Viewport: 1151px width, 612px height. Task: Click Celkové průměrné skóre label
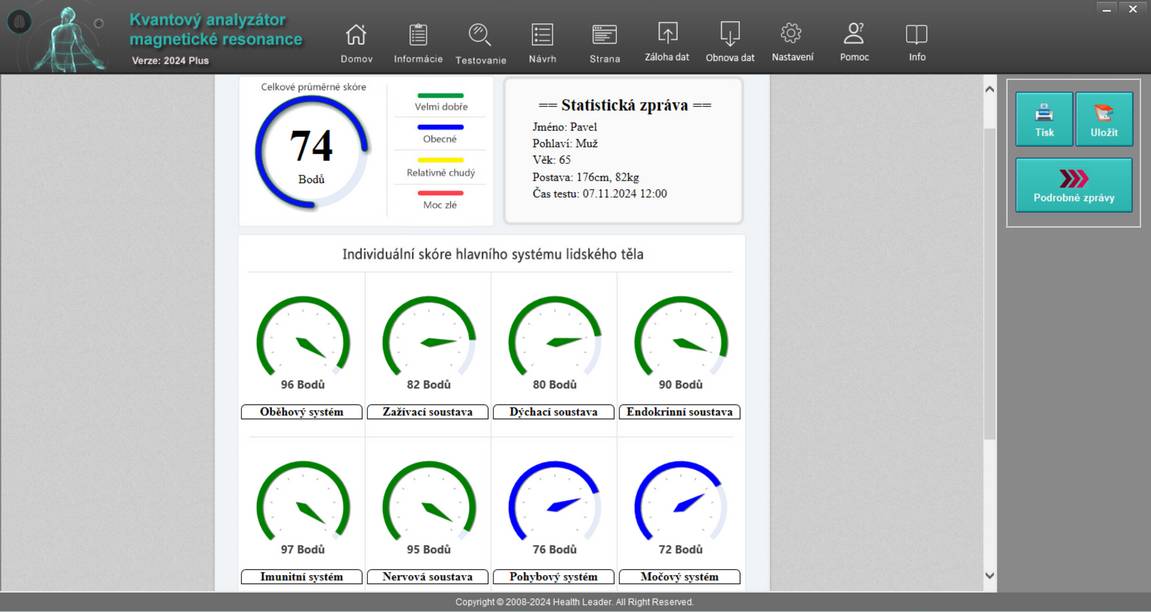[x=313, y=87]
